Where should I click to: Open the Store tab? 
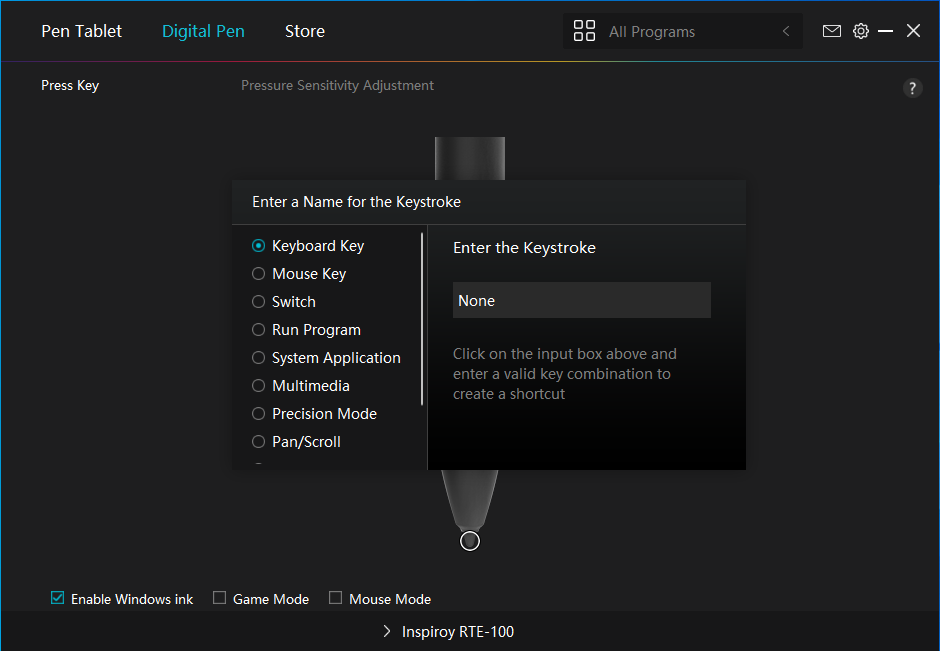(304, 31)
